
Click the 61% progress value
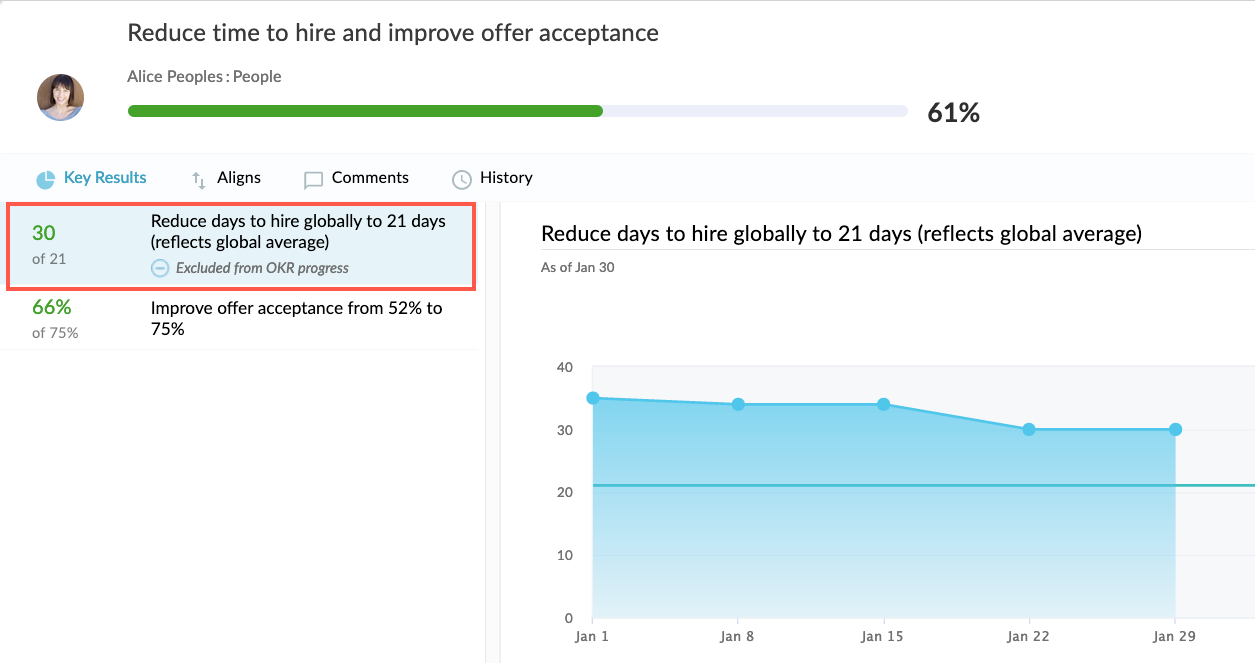point(953,113)
